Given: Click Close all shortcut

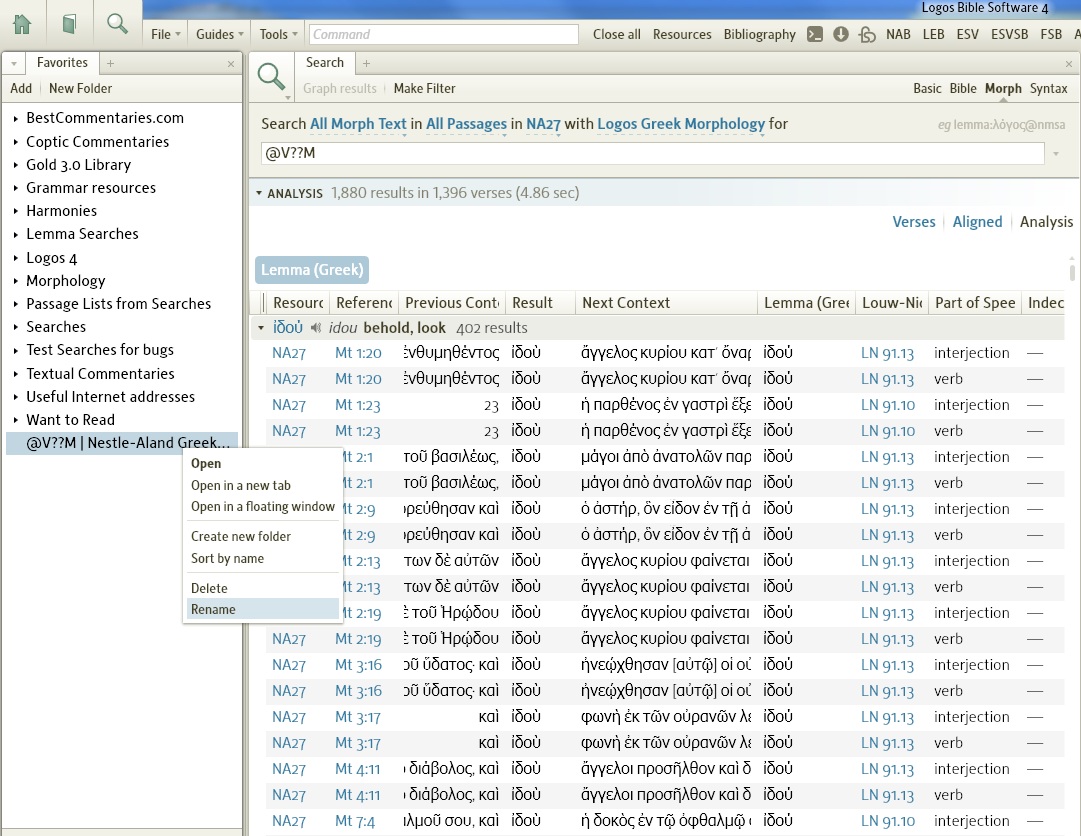Looking at the screenshot, I should [616, 34].
